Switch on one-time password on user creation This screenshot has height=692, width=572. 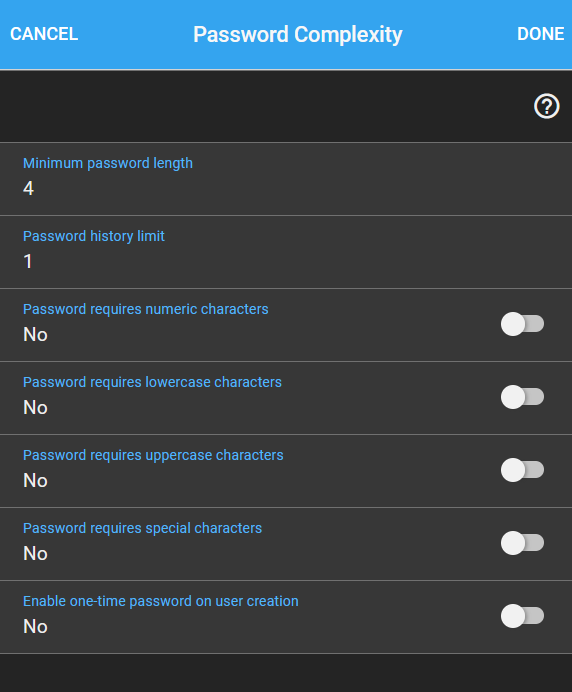coord(522,616)
